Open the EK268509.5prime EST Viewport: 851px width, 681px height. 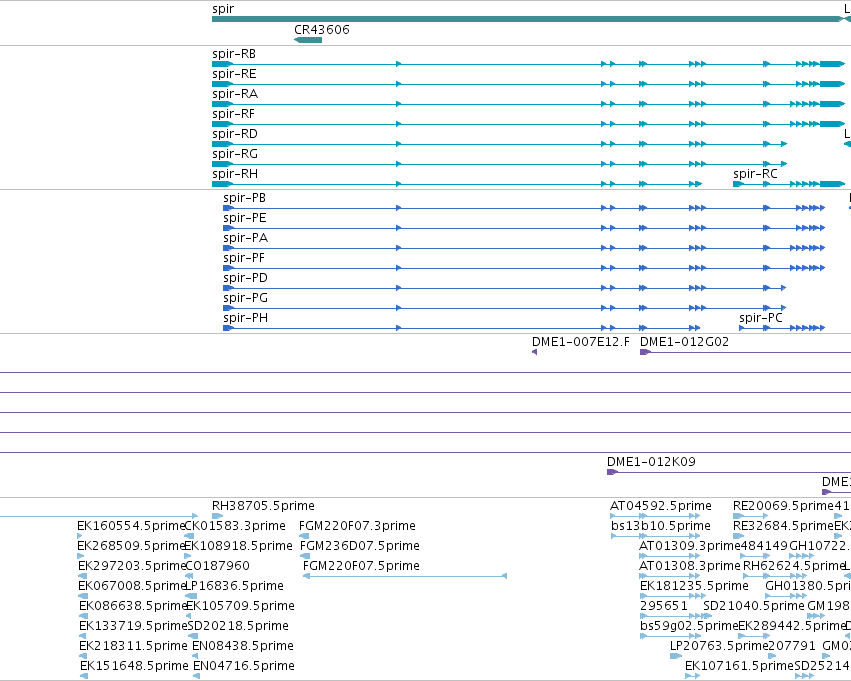(x=131, y=546)
